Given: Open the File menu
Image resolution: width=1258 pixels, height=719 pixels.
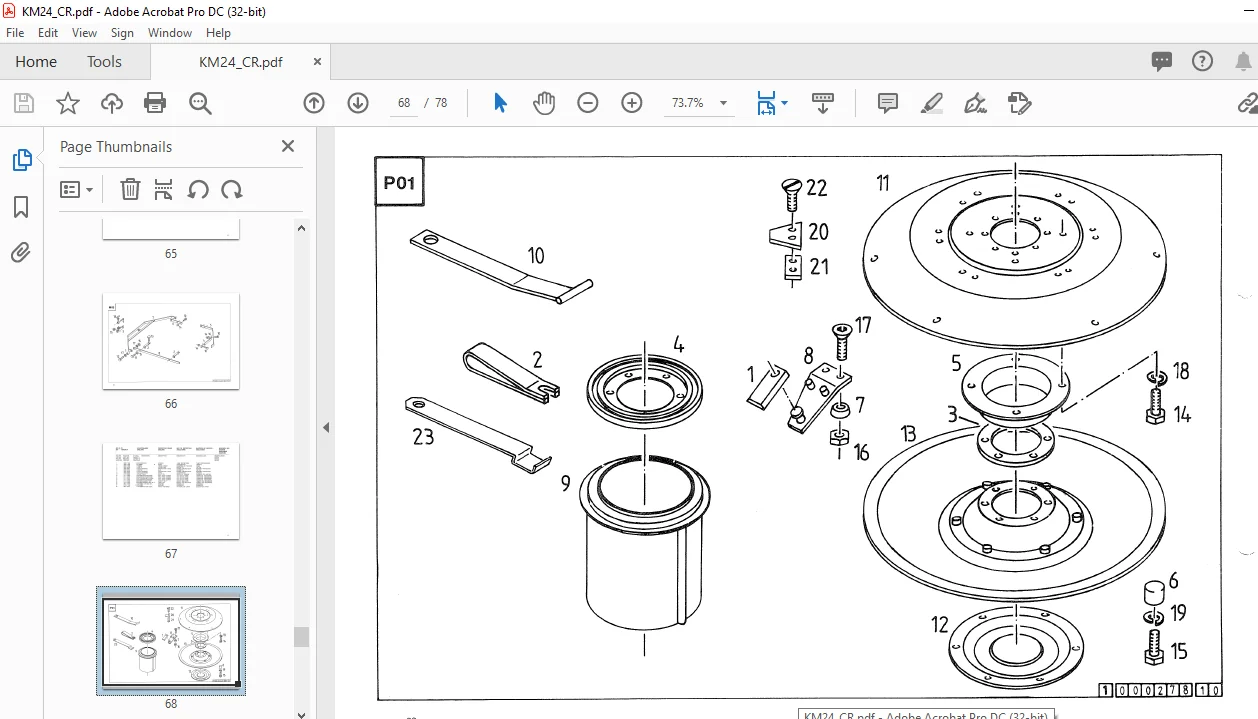Looking at the screenshot, I should click(x=15, y=33).
